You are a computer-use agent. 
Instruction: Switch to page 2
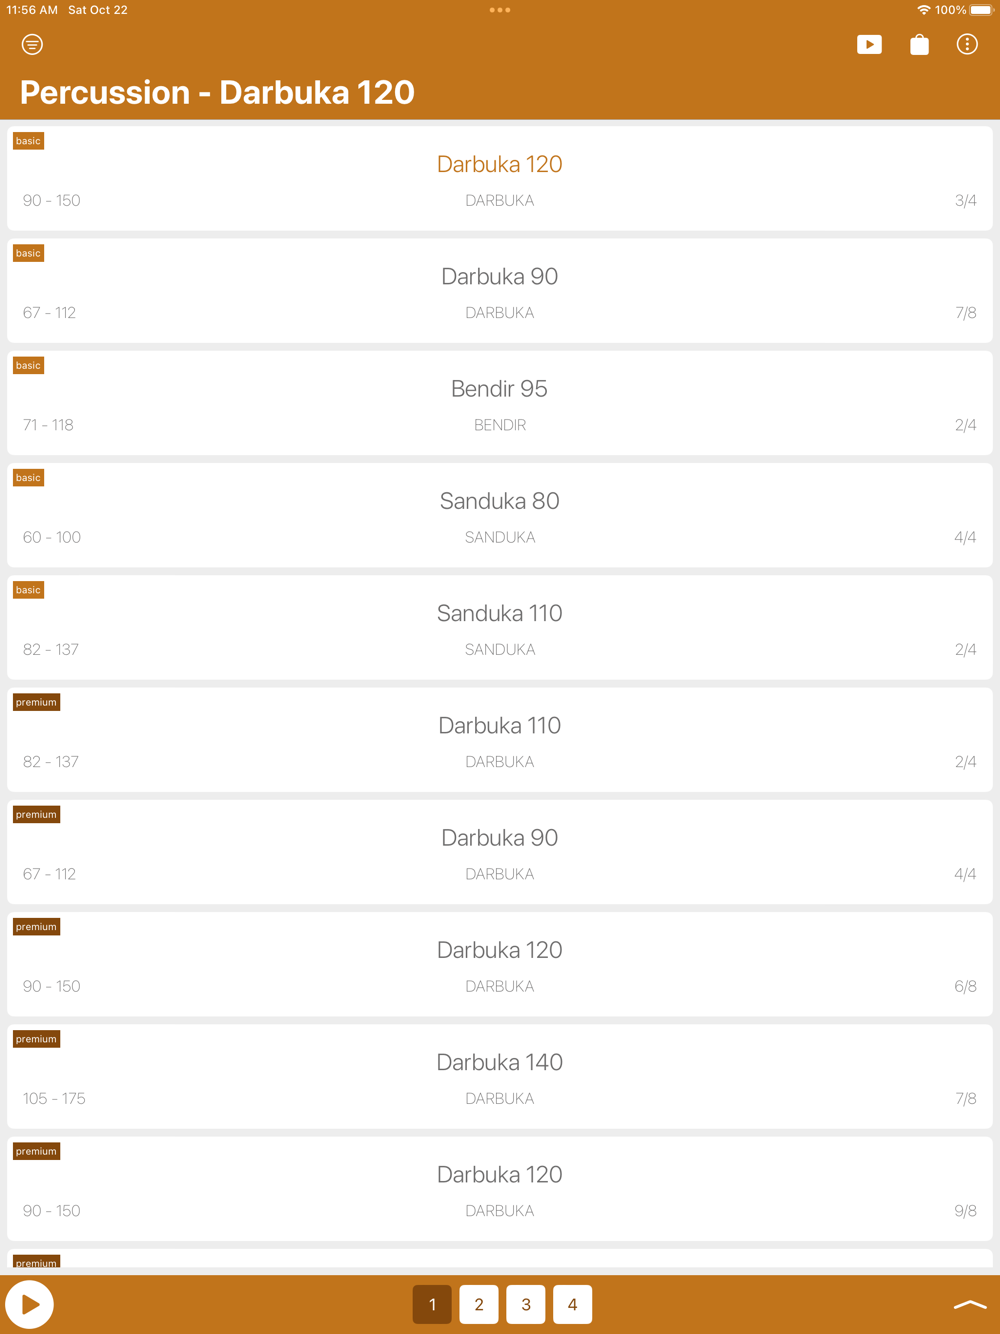click(x=479, y=1304)
